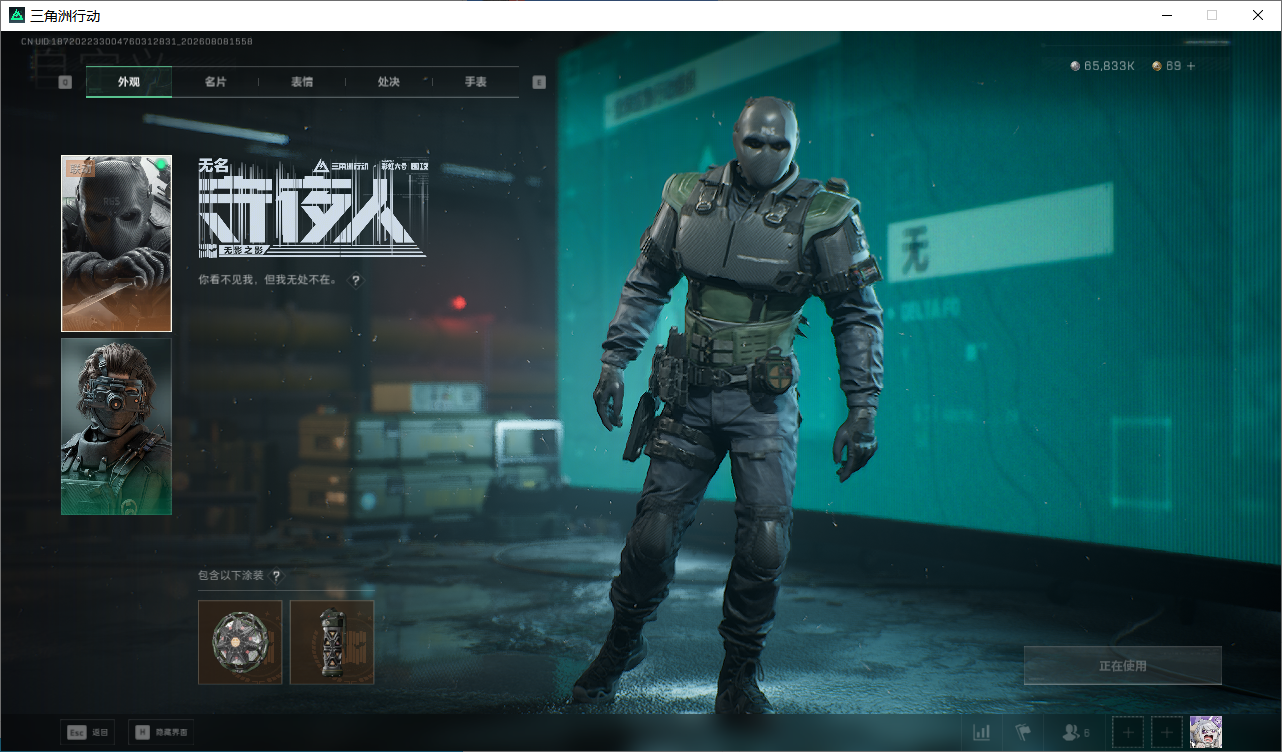This screenshot has height=752, width=1282.
Task: Open the 名片 tab
Action: point(215,82)
